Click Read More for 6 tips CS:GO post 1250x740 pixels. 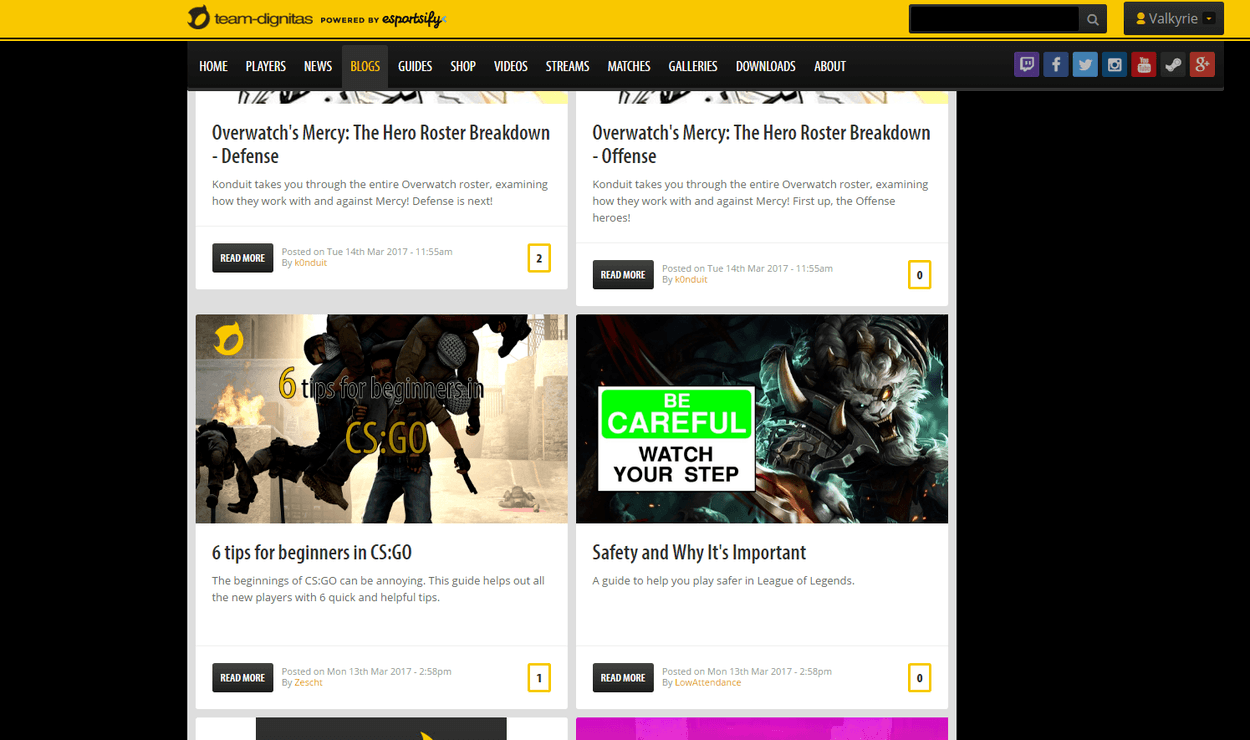[243, 678]
